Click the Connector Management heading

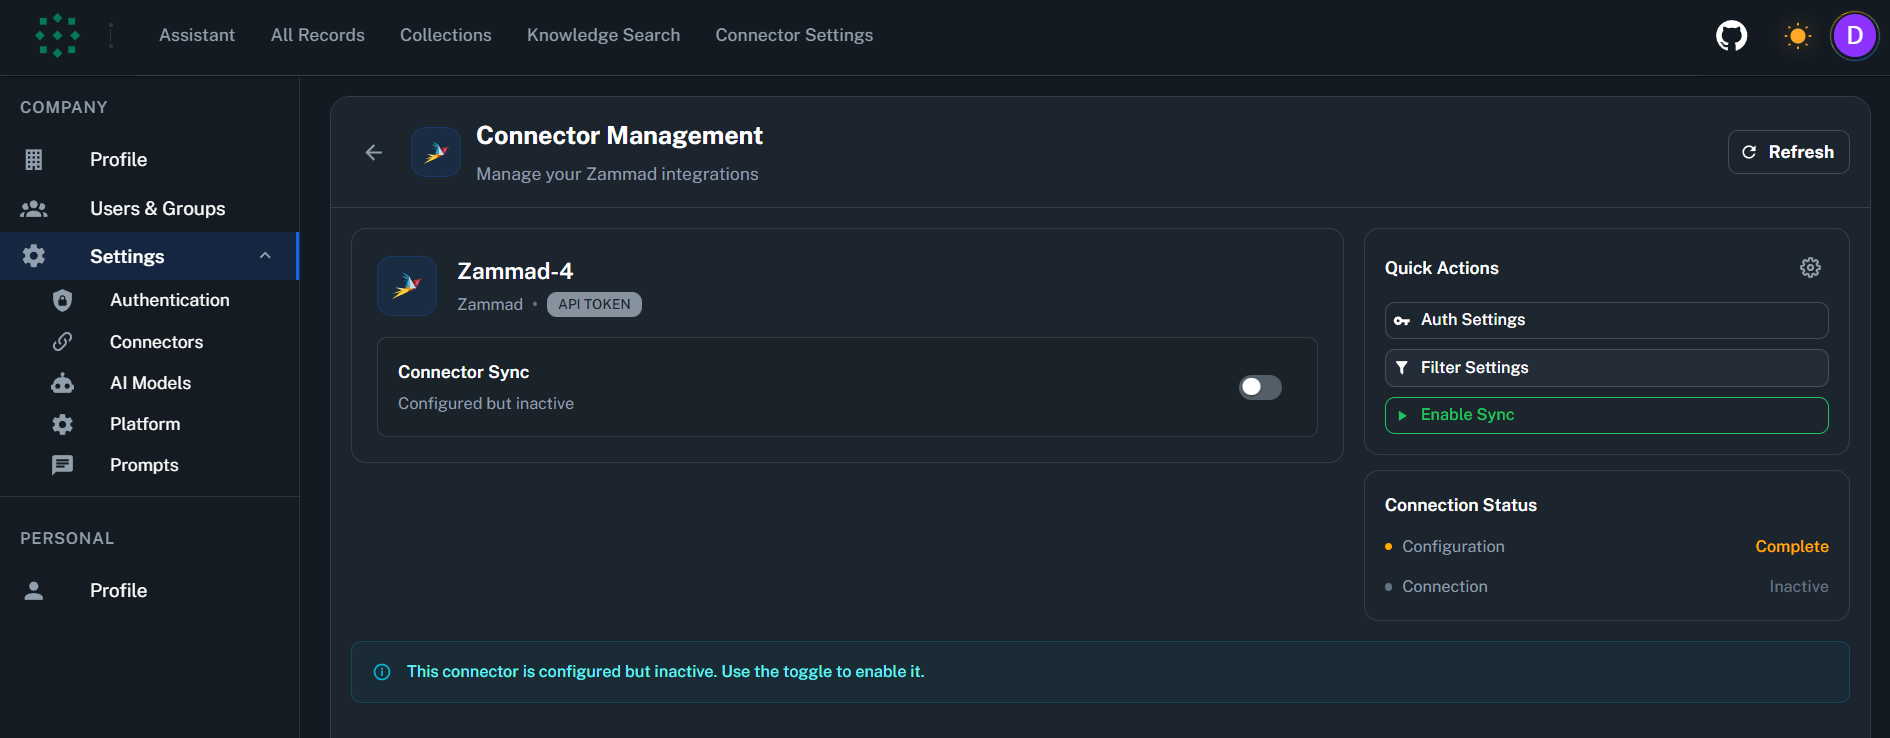click(619, 135)
